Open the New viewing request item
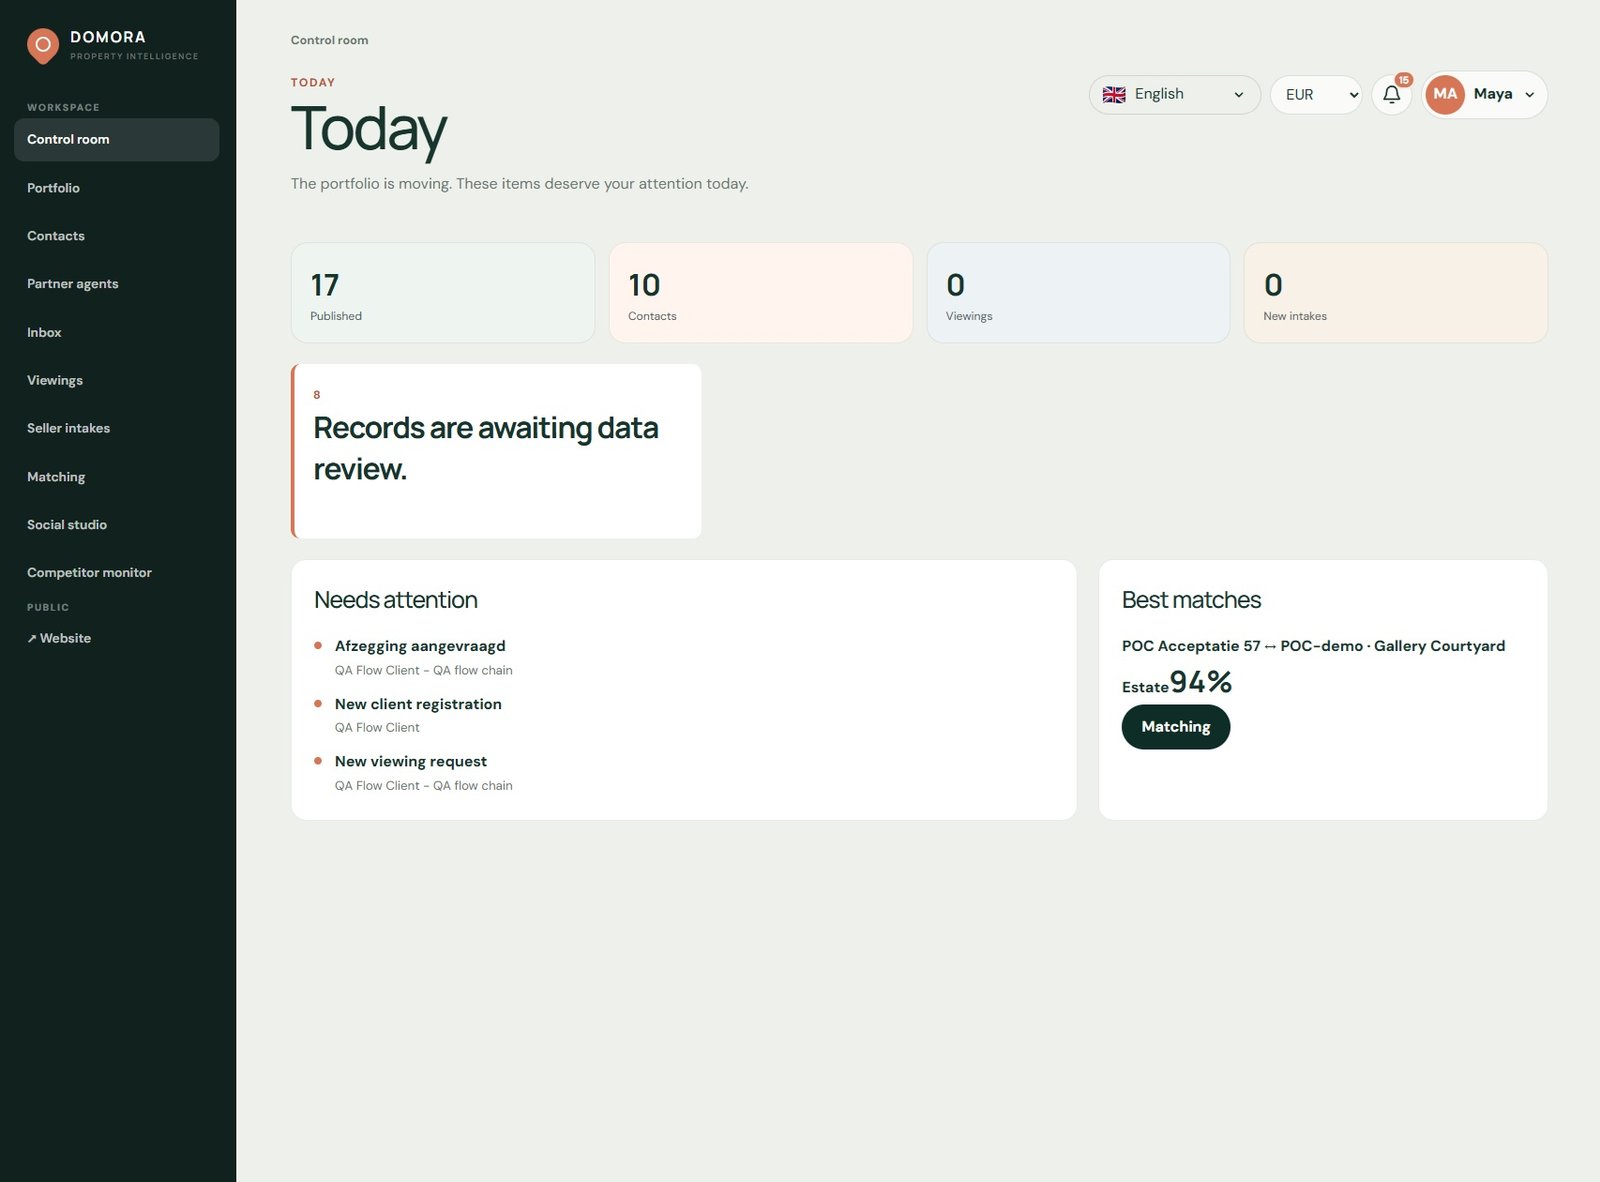 [x=411, y=761]
